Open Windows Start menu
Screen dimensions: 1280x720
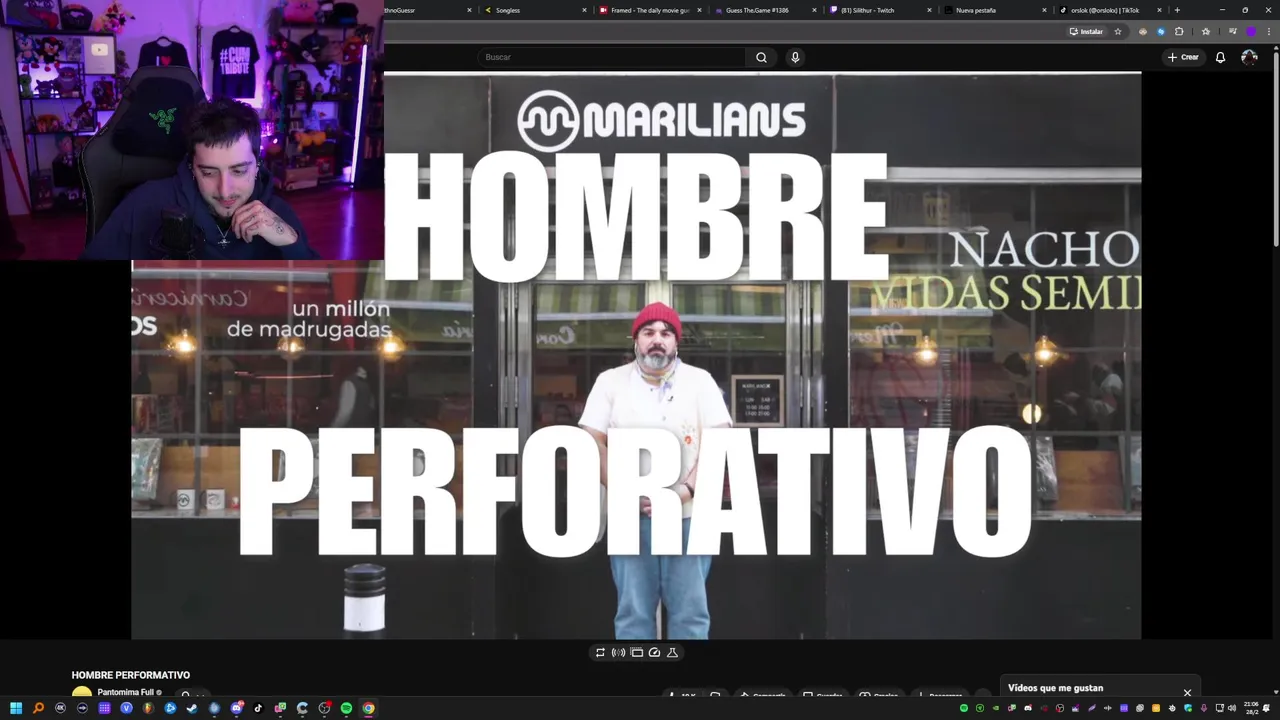coord(16,708)
